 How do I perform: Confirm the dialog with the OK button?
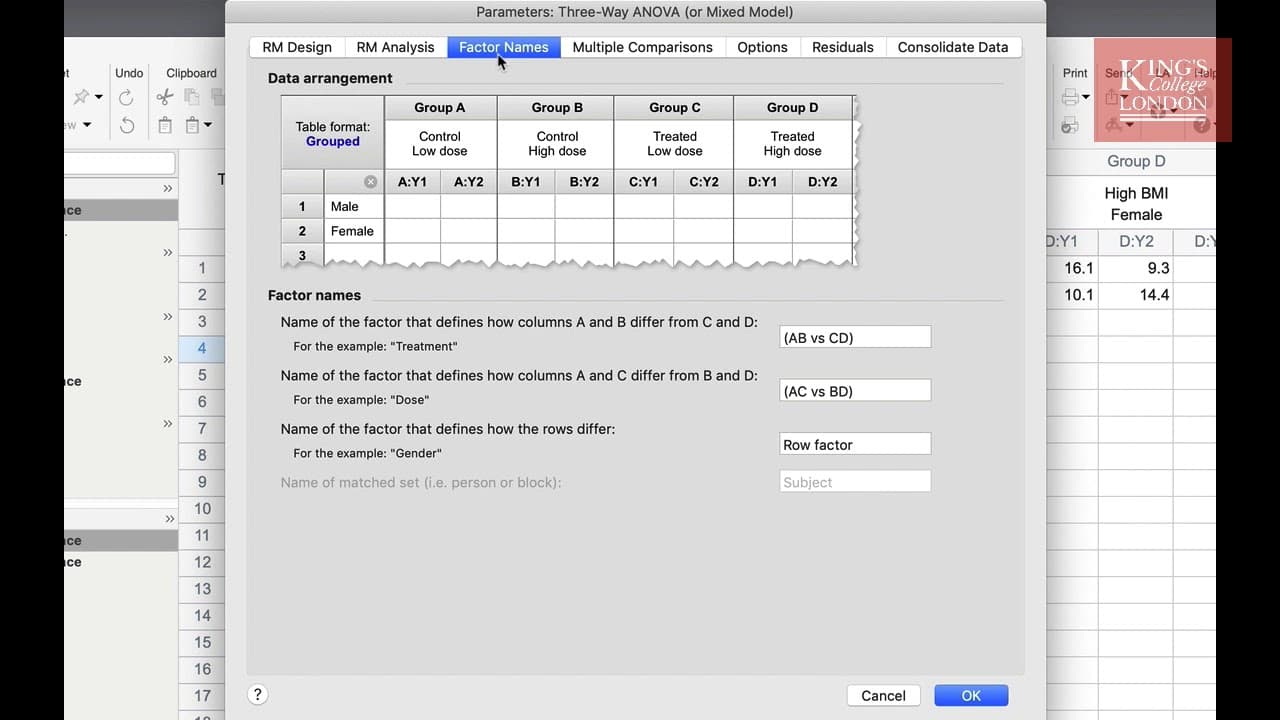point(971,696)
